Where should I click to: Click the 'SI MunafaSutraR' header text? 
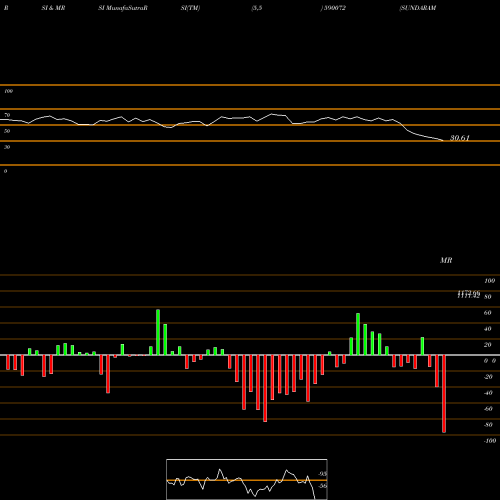pos(123,8)
